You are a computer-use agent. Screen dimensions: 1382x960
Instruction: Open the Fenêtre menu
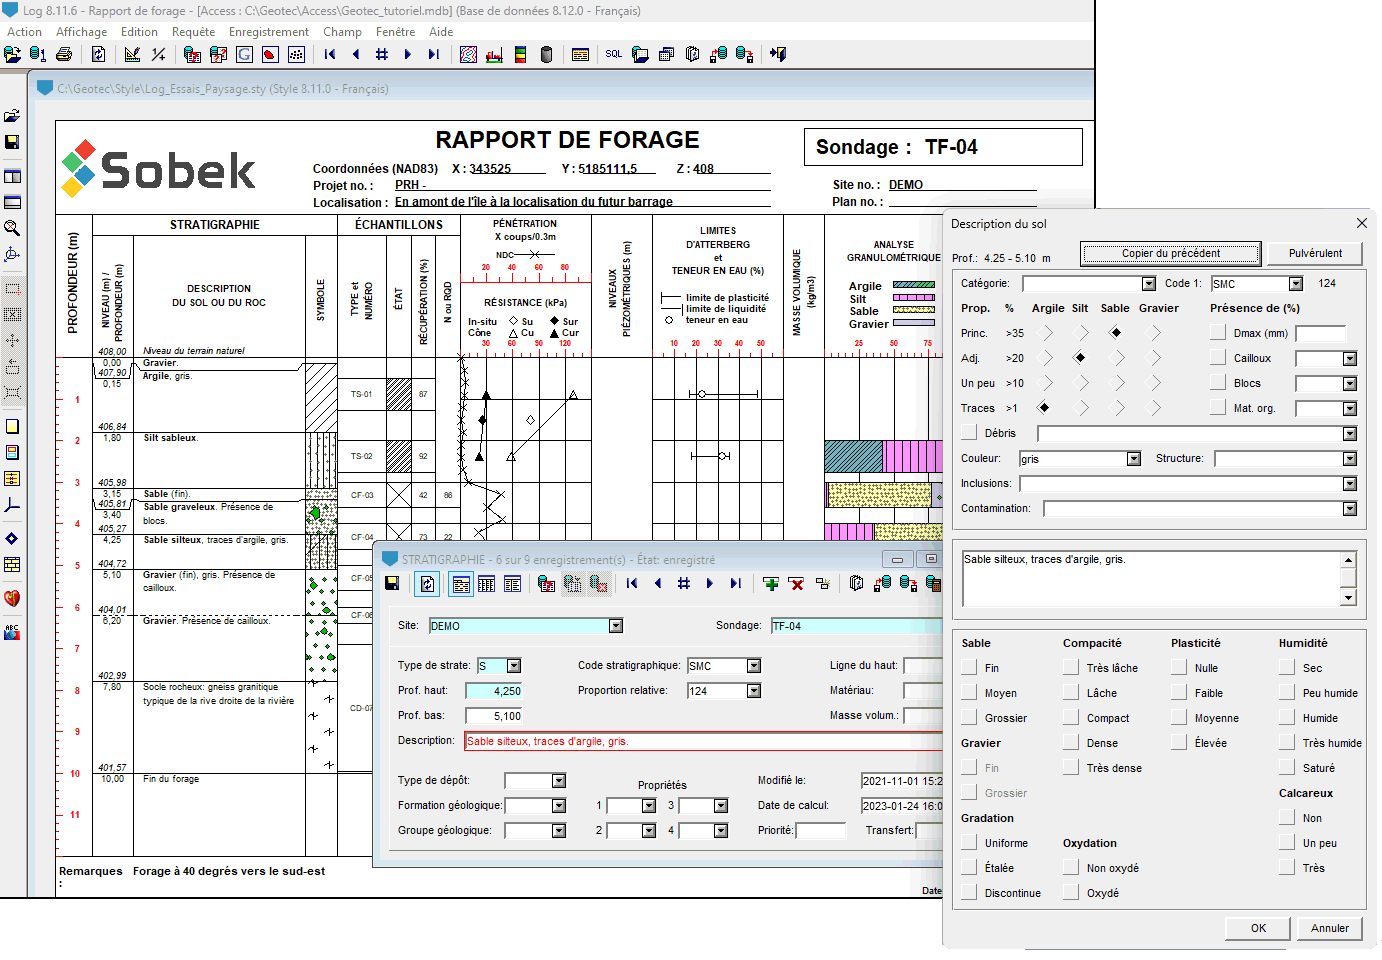pyautogui.click(x=395, y=32)
